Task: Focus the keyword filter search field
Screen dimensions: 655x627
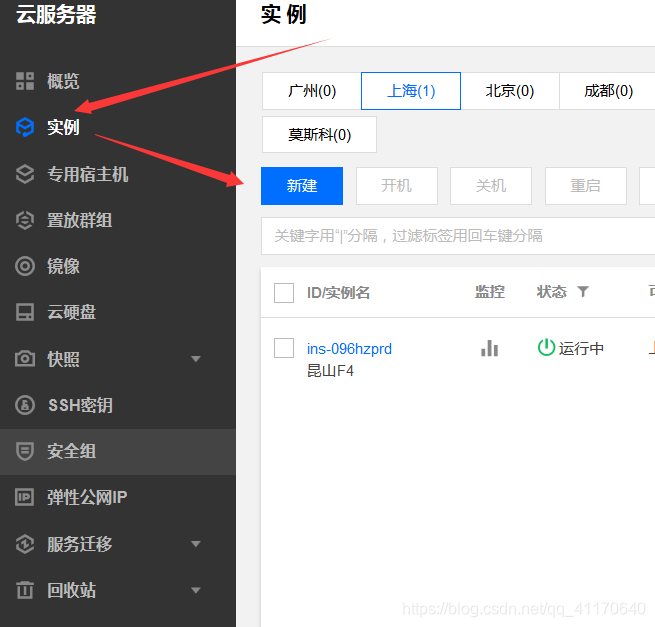Action: (x=458, y=236)
